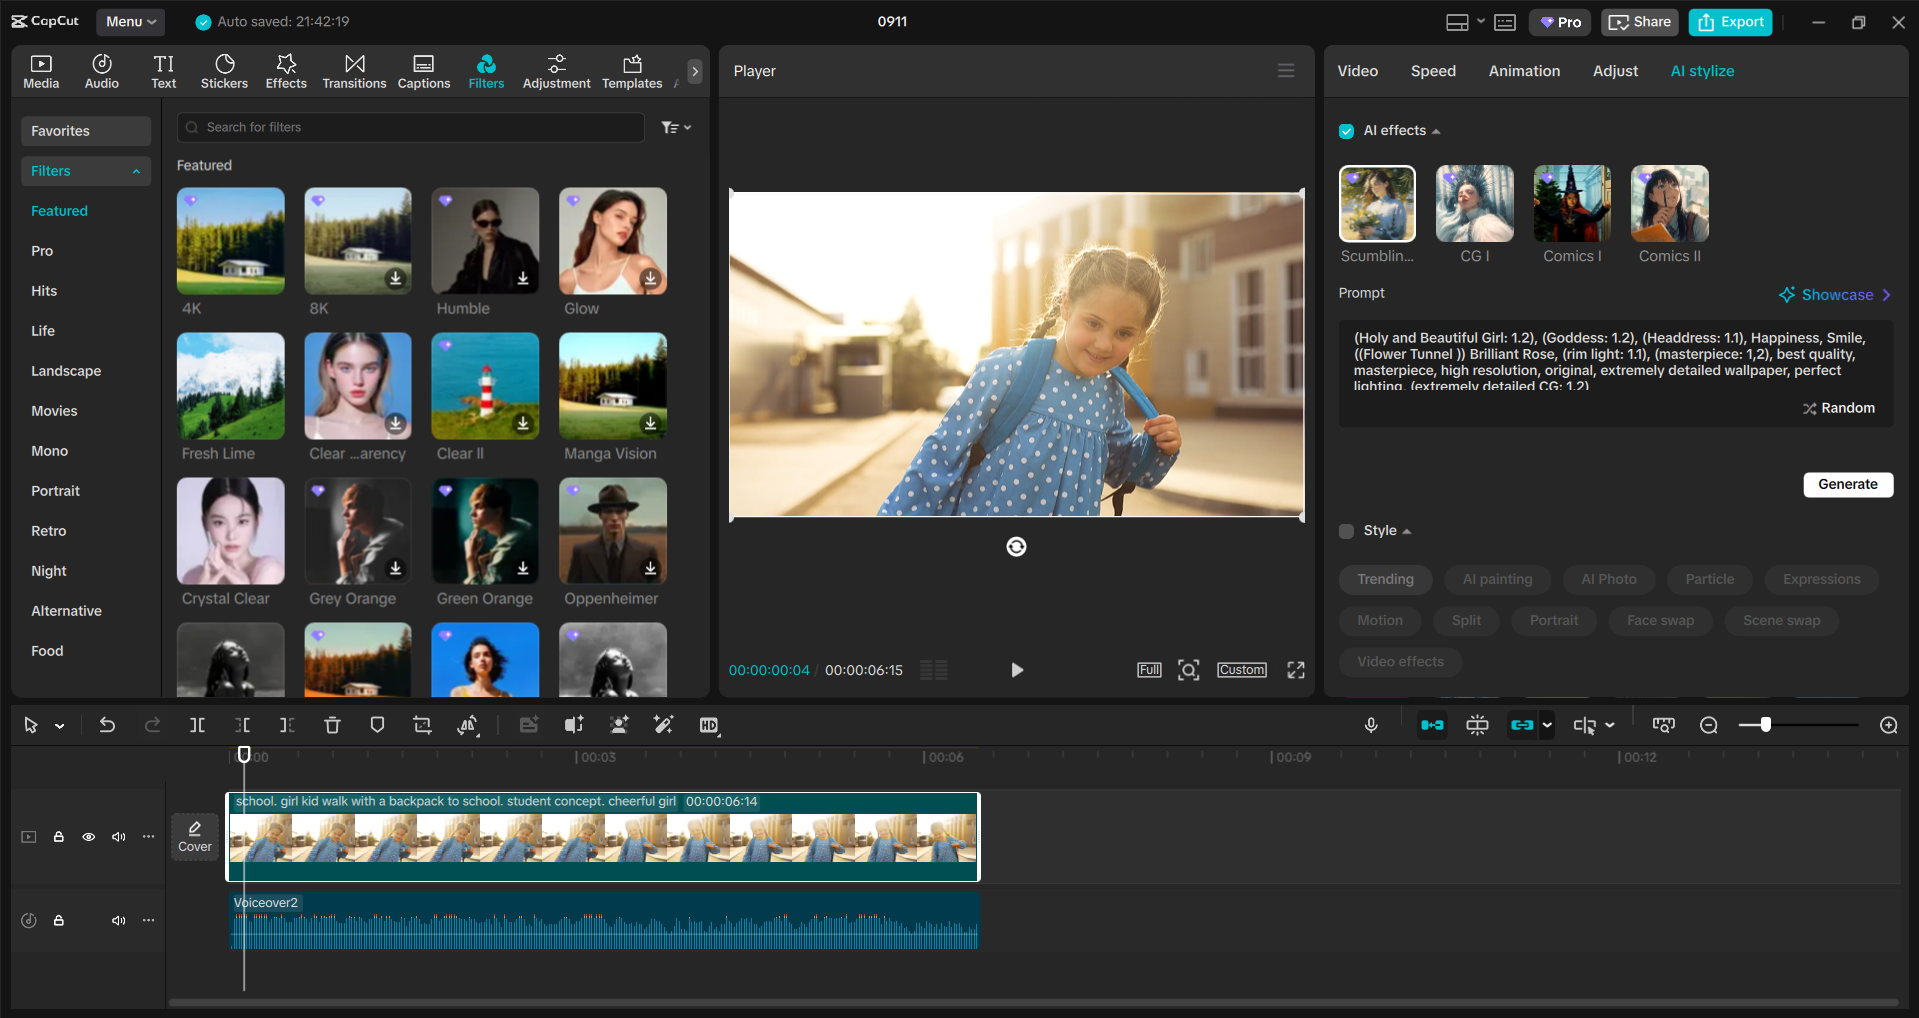Open the Templates panel

tap(631, 70)
